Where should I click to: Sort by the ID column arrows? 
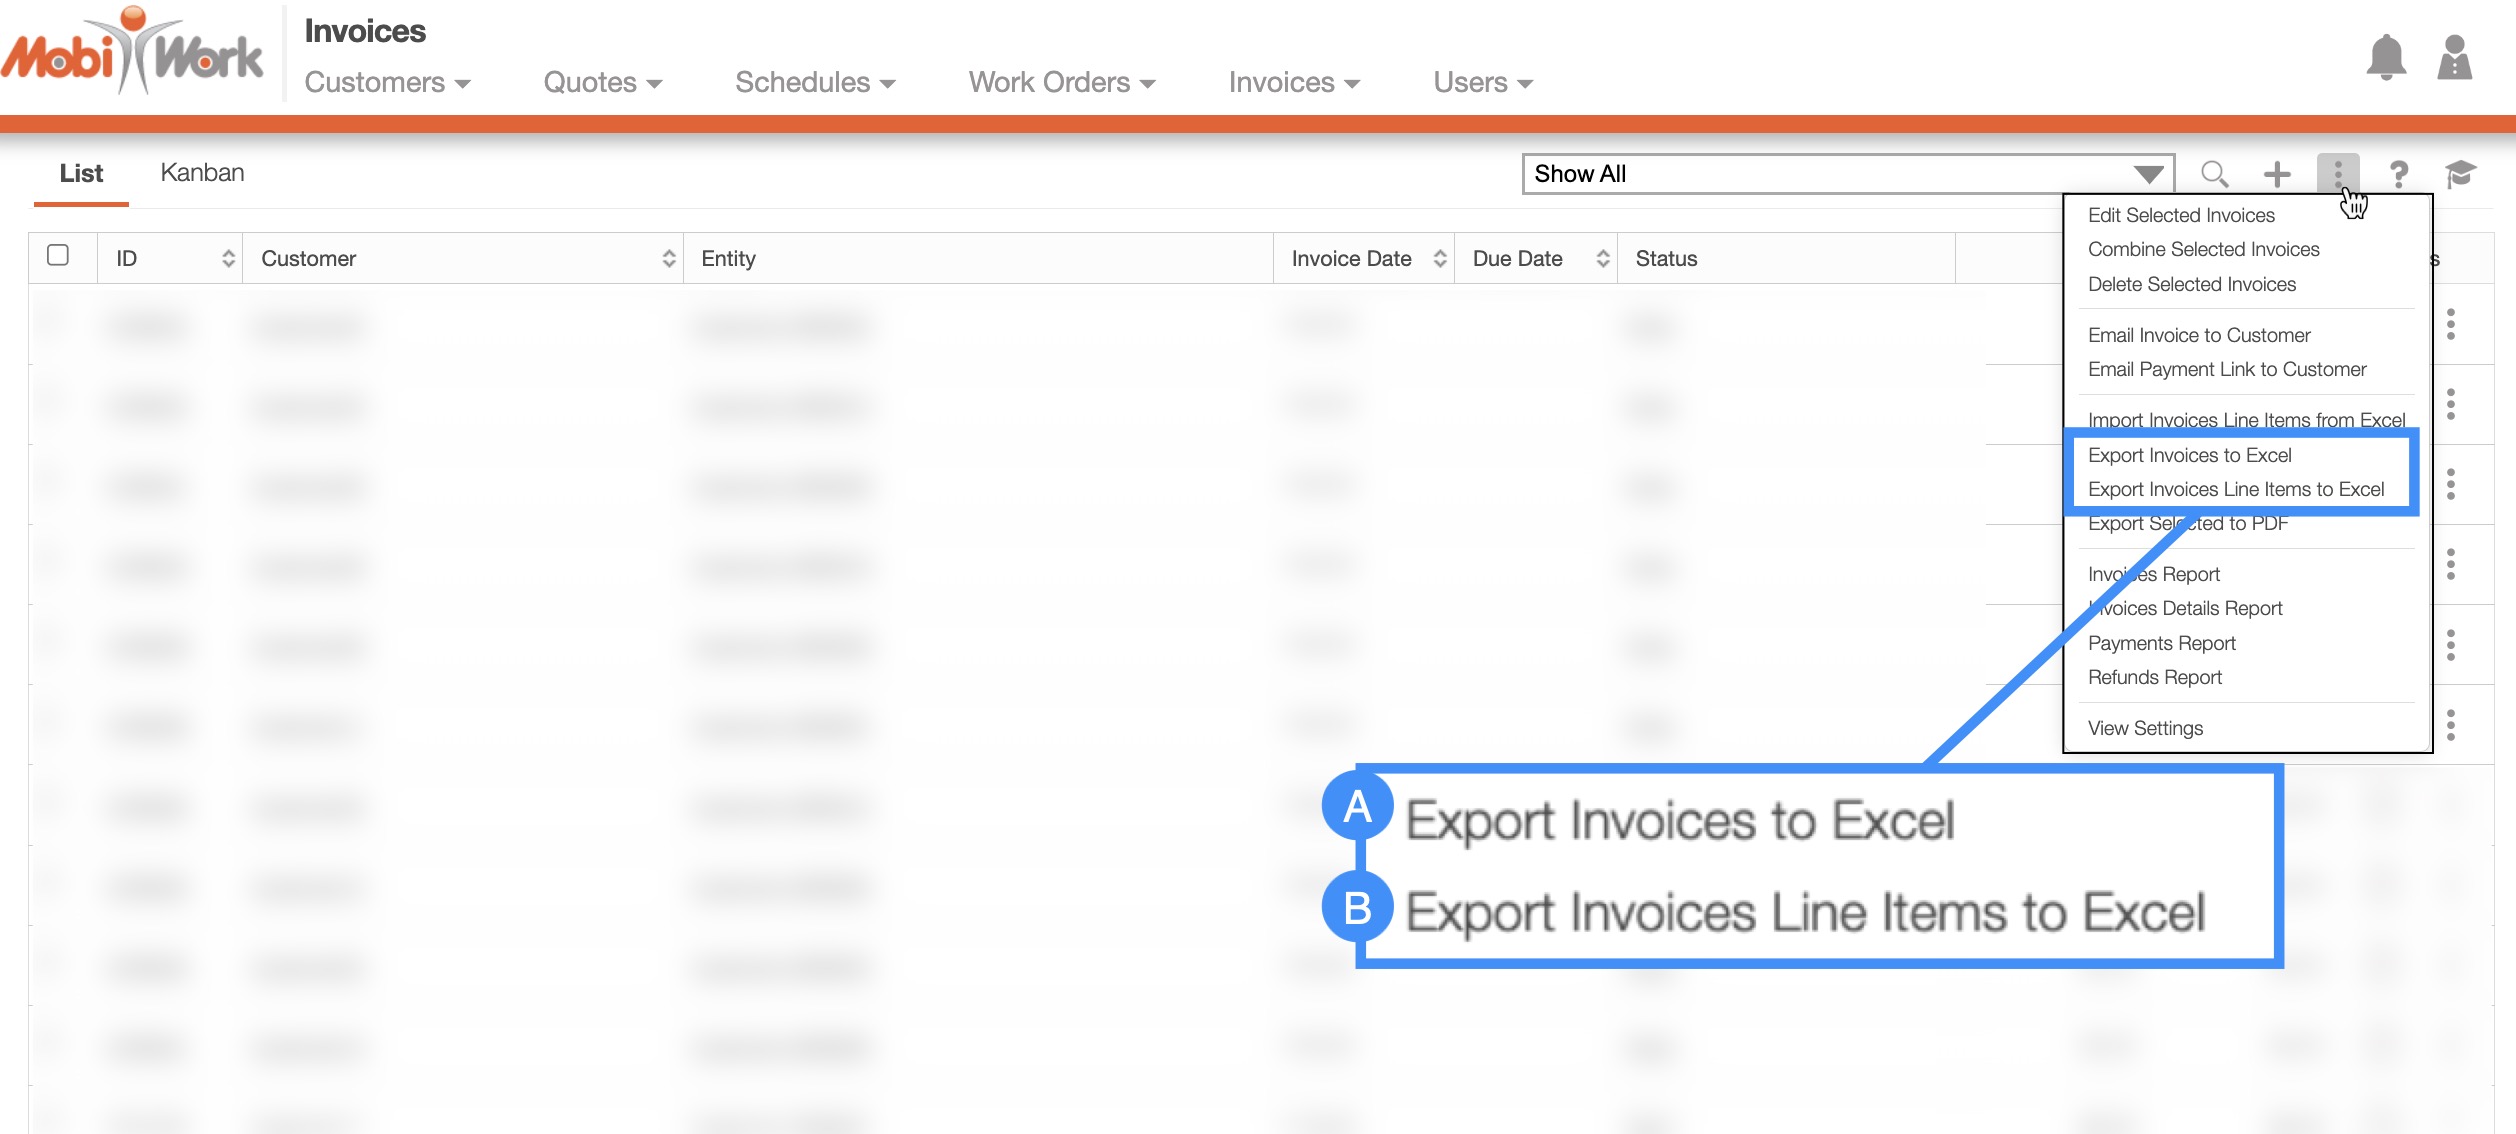point(229,259)
